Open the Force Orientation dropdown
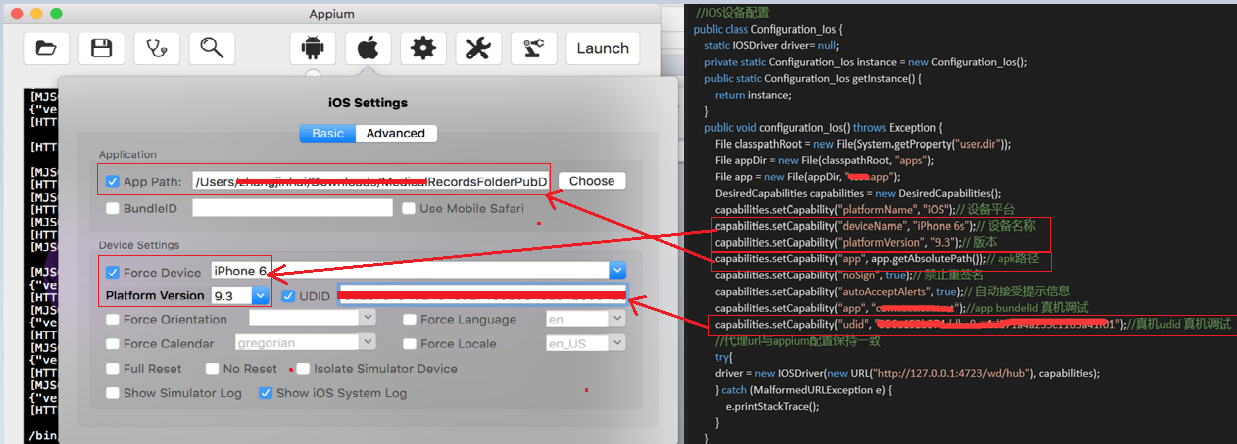Image resolution: width=1237 pixels, height=444 pixels. tap(367, 317)
